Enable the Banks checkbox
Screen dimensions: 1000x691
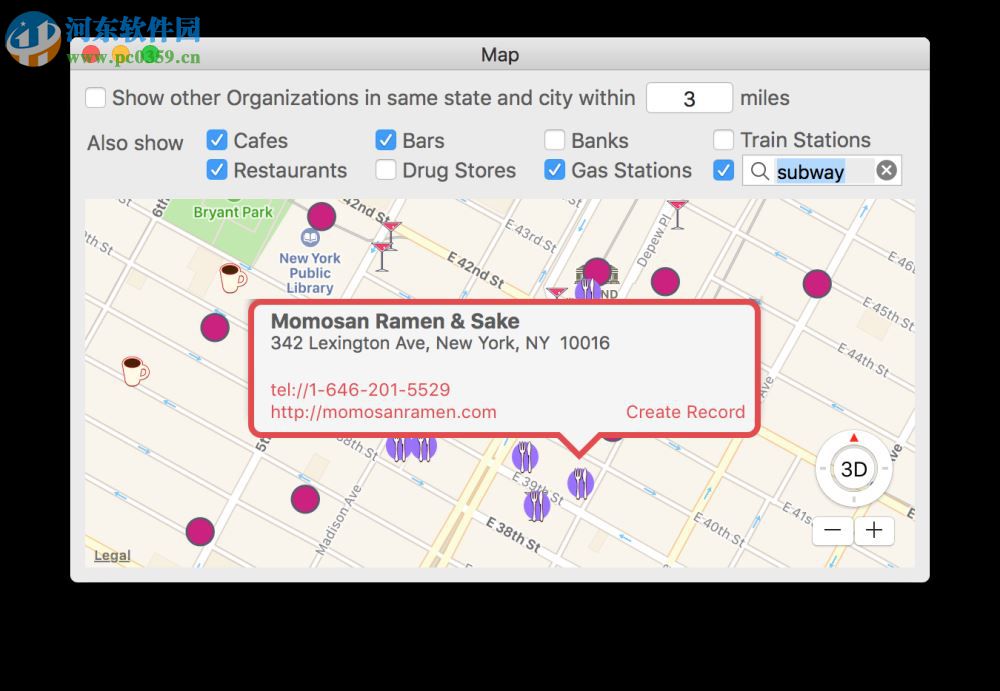555,140
